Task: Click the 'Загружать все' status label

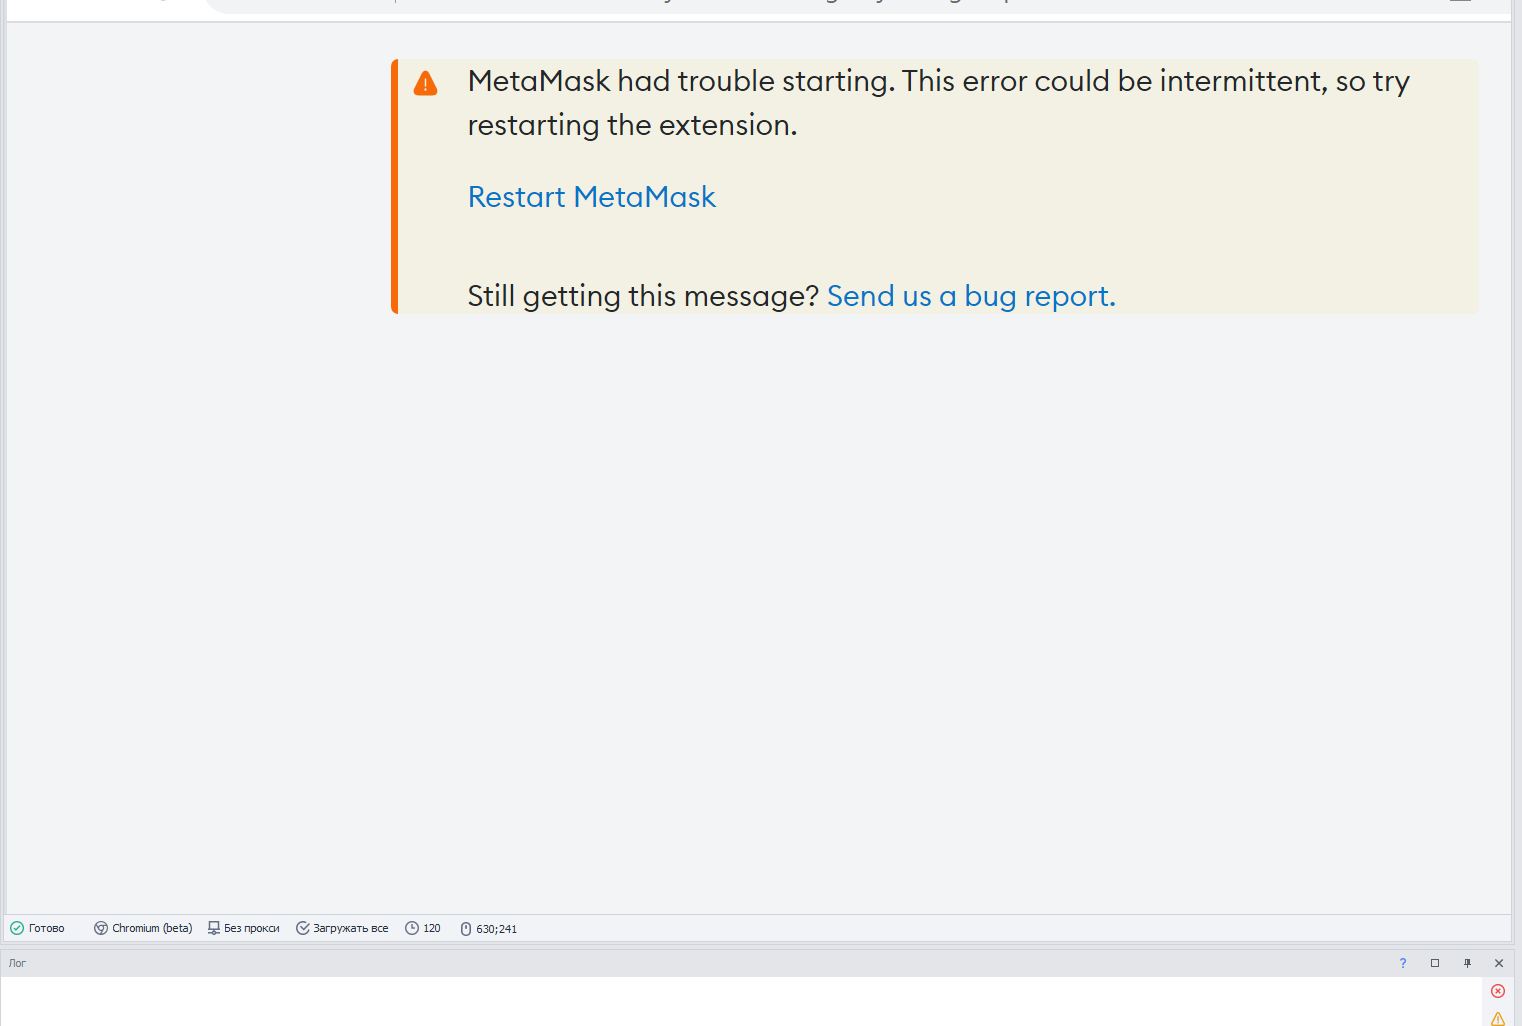Action: (x=351, y=928)
